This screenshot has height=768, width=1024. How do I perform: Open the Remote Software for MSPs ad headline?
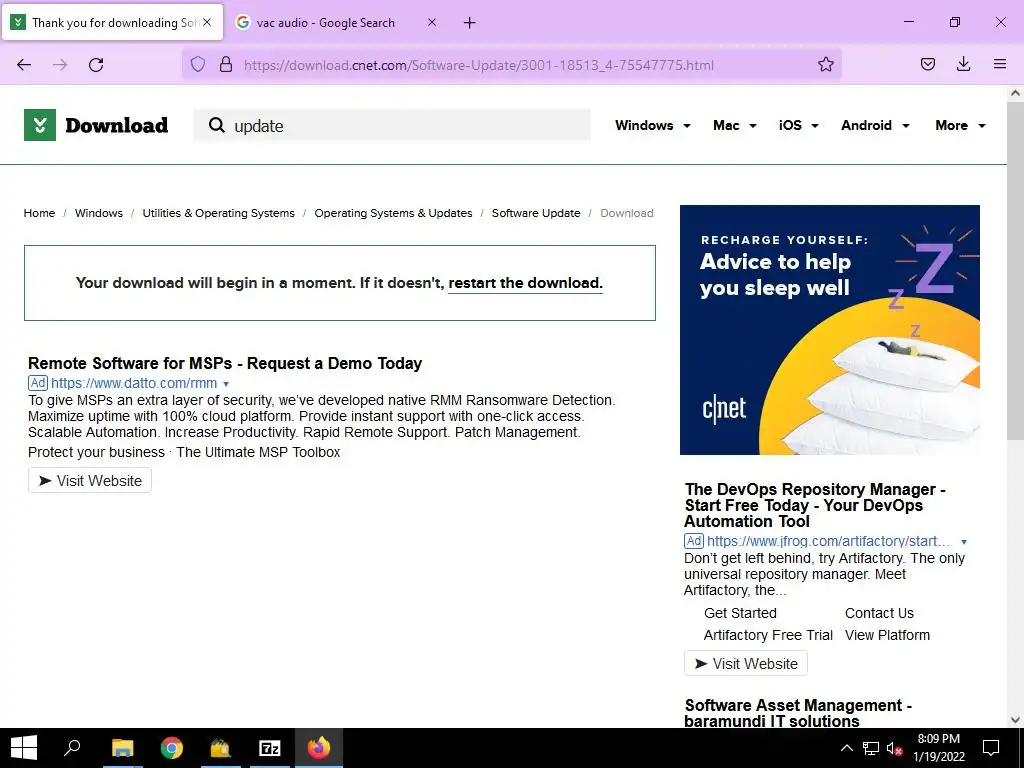pyautogui.click(x=225, y=363)
